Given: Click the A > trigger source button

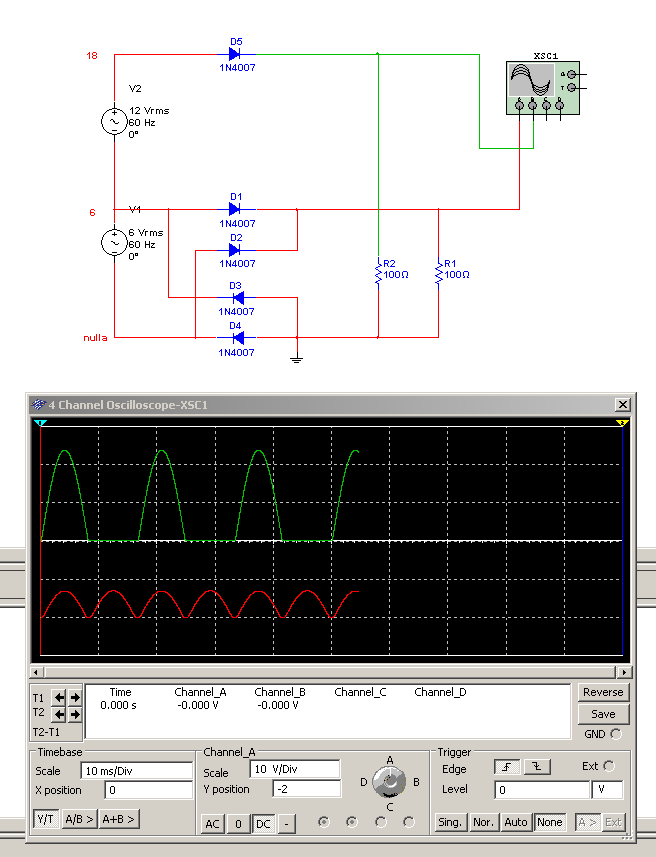Looking at the screenshot, I should pyautogui.click(x=587, y=822).
